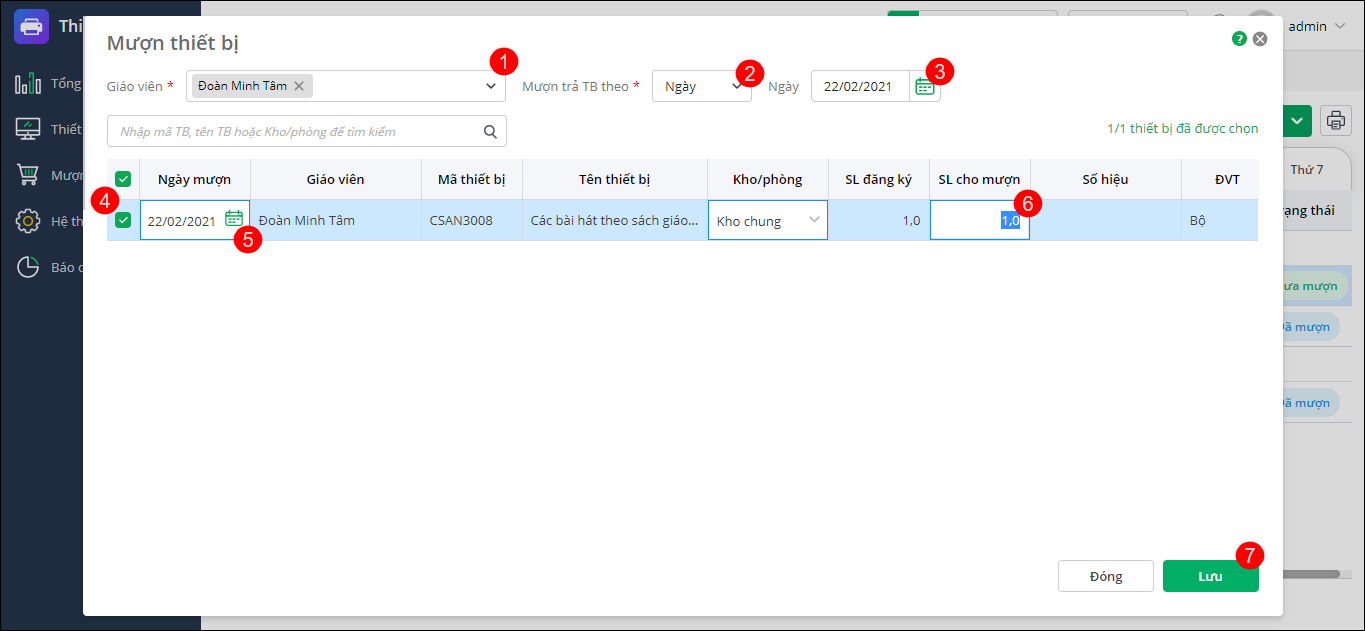Open calendar icon in Ngày mượn cell
The image size is (1365, 631).
point(233,218)
